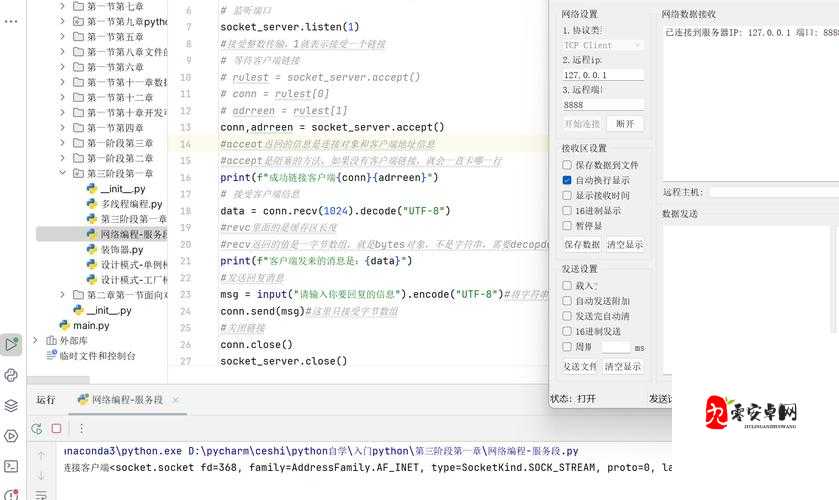Enable 自动发送附加 checkbox
This screenshot has height=500, width=839.
pyautogui.click(x=567, y=301)
